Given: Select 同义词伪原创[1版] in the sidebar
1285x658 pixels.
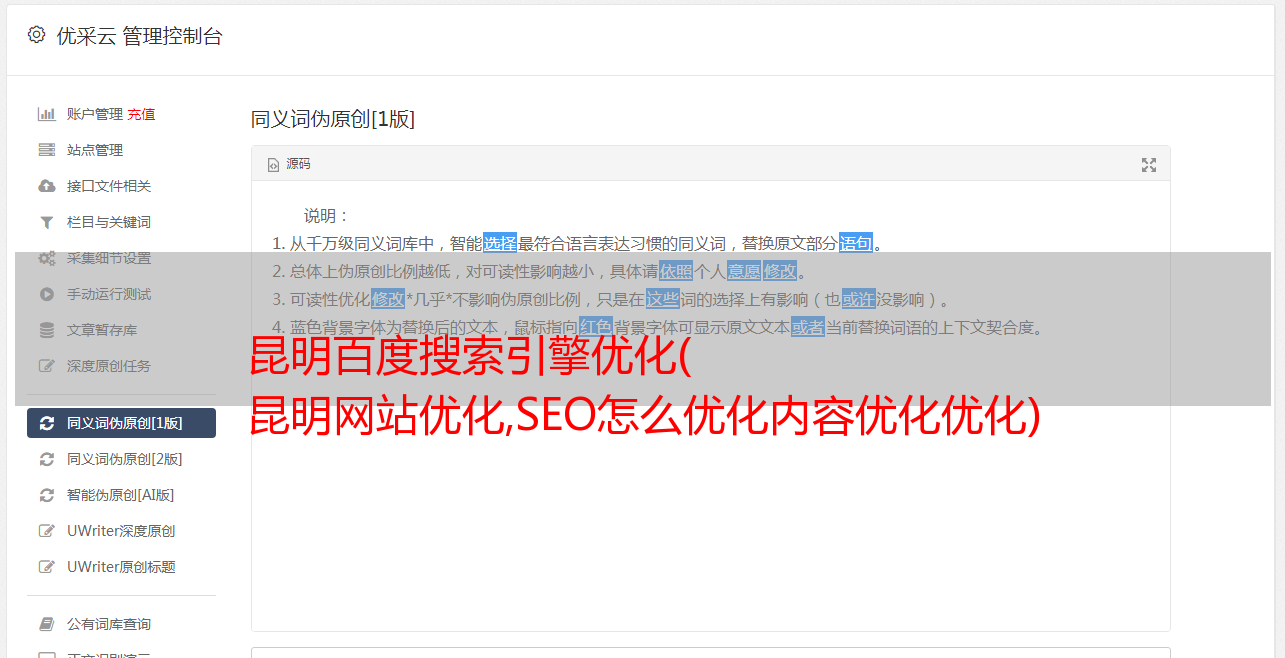Looking at the screenshot, I should [121, 423].
